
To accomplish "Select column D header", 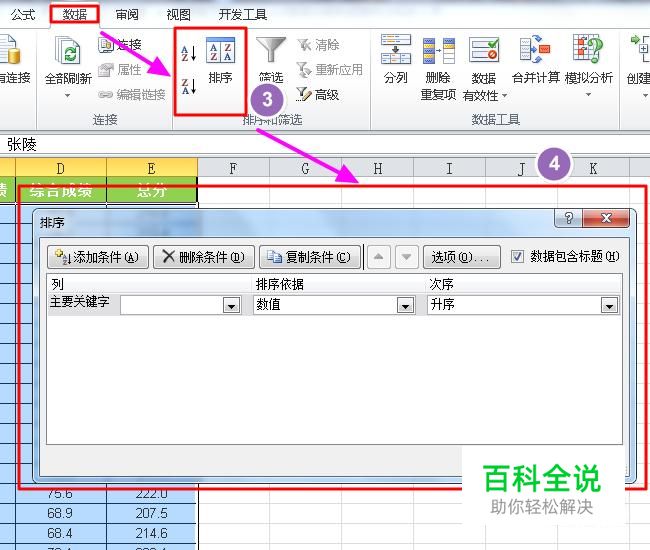I will point(61,168).
